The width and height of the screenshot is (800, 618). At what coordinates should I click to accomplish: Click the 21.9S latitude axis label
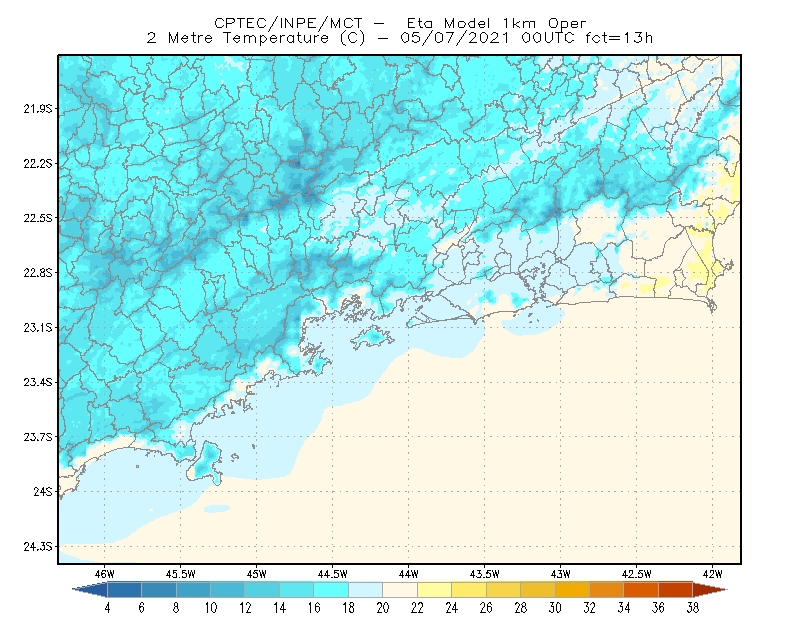[38, 109]
